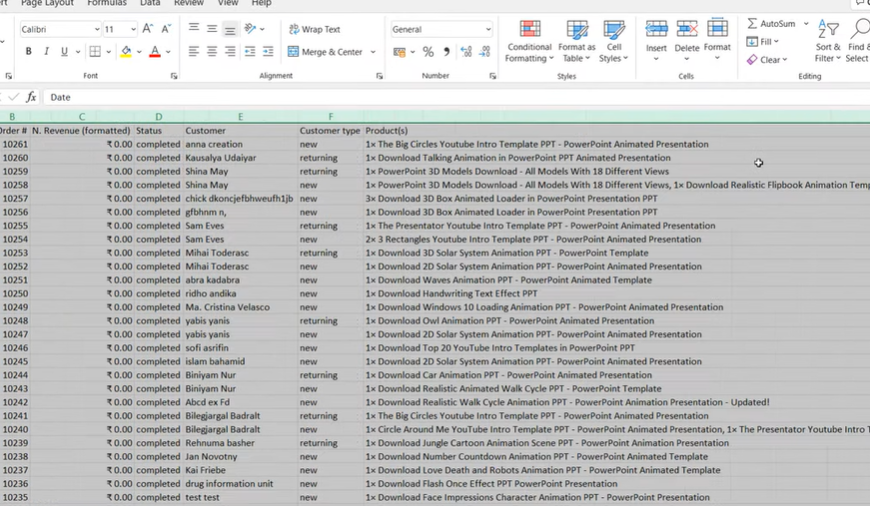Open borders dropdown arrow

pos(109,52)
